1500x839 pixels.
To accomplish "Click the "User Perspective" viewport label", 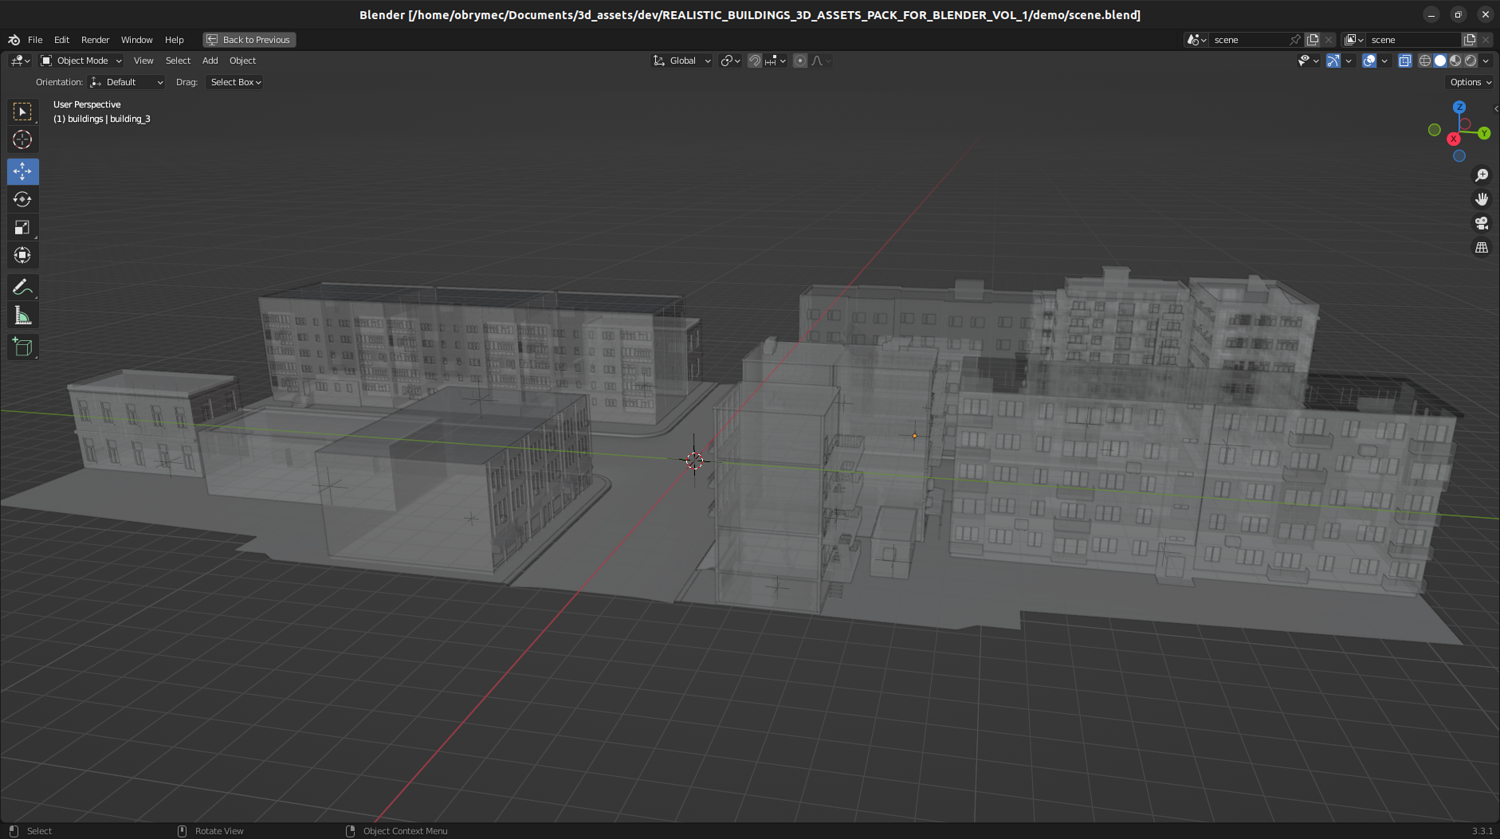I will click(87, 104).
